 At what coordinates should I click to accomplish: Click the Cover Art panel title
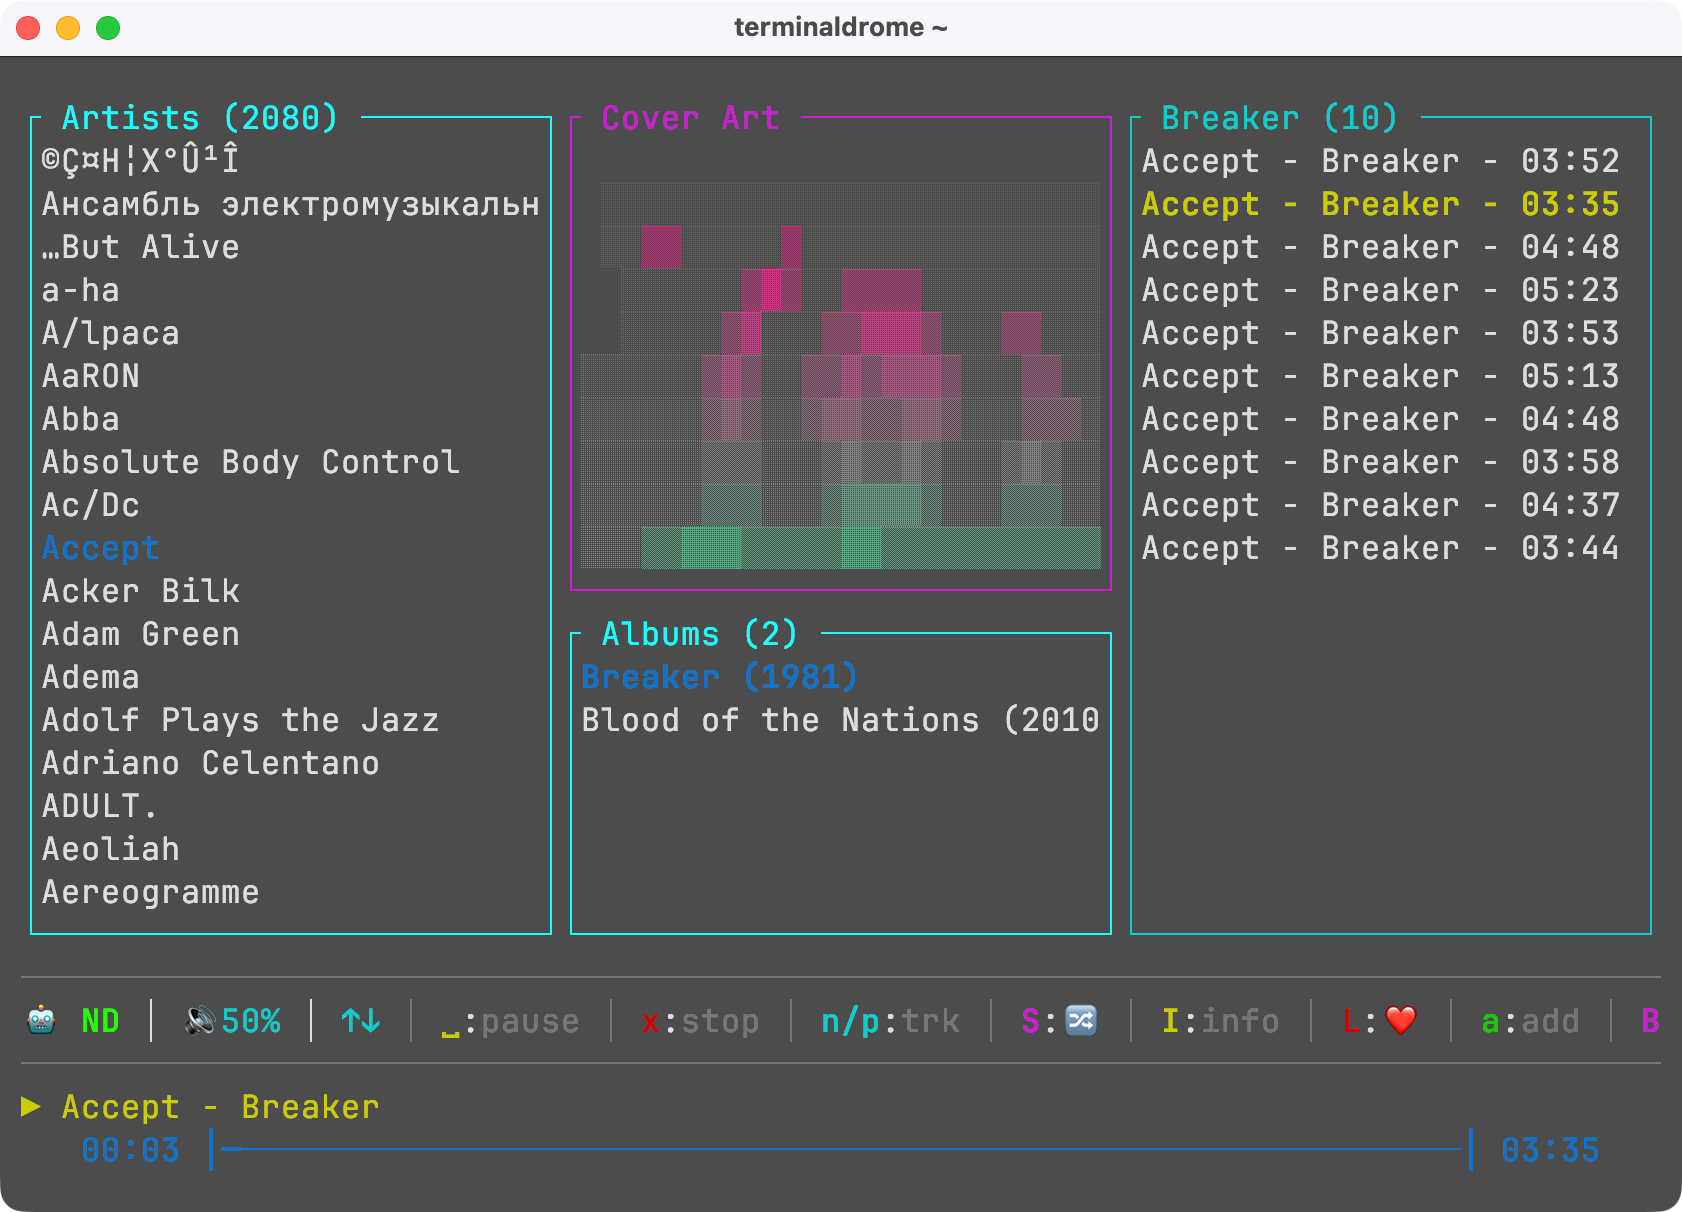690,118
